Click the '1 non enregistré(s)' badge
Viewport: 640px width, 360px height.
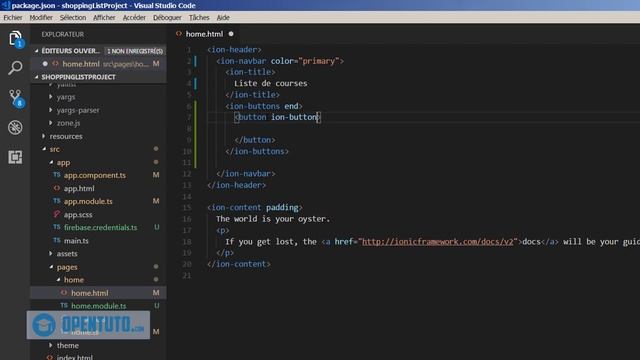[135, 51]
